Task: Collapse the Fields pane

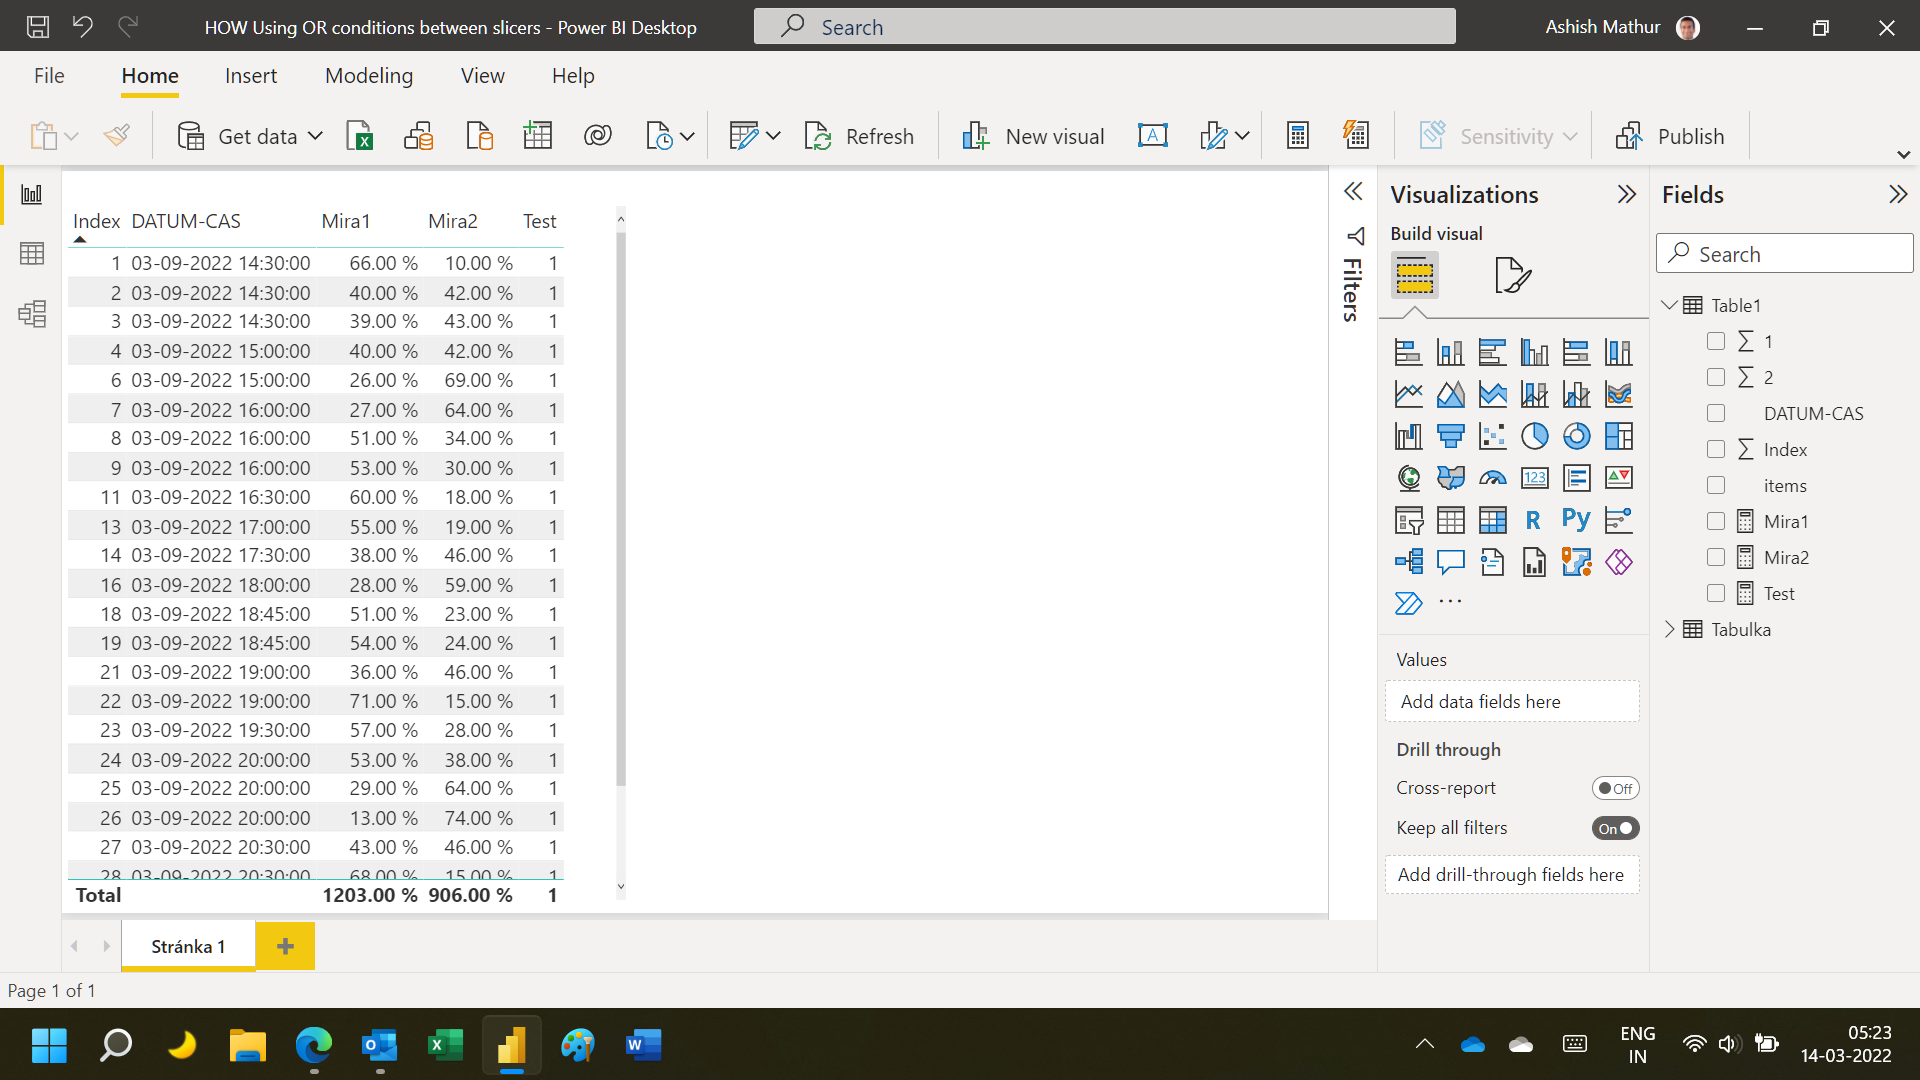Action: (1898, 194)
